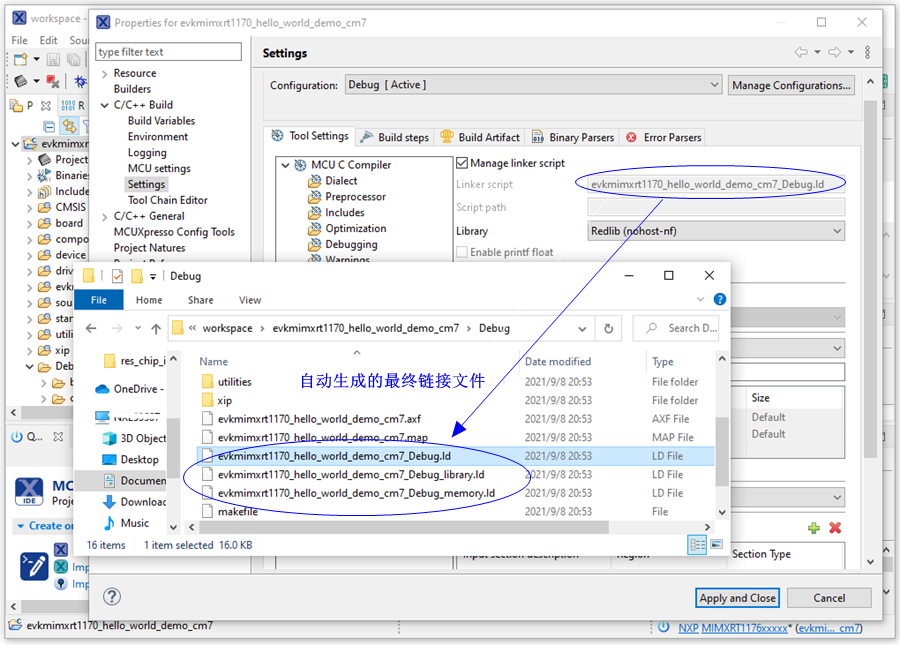Expand the Explorer ribbon chevron
The image size is (900, 645).
click(700, 300)
